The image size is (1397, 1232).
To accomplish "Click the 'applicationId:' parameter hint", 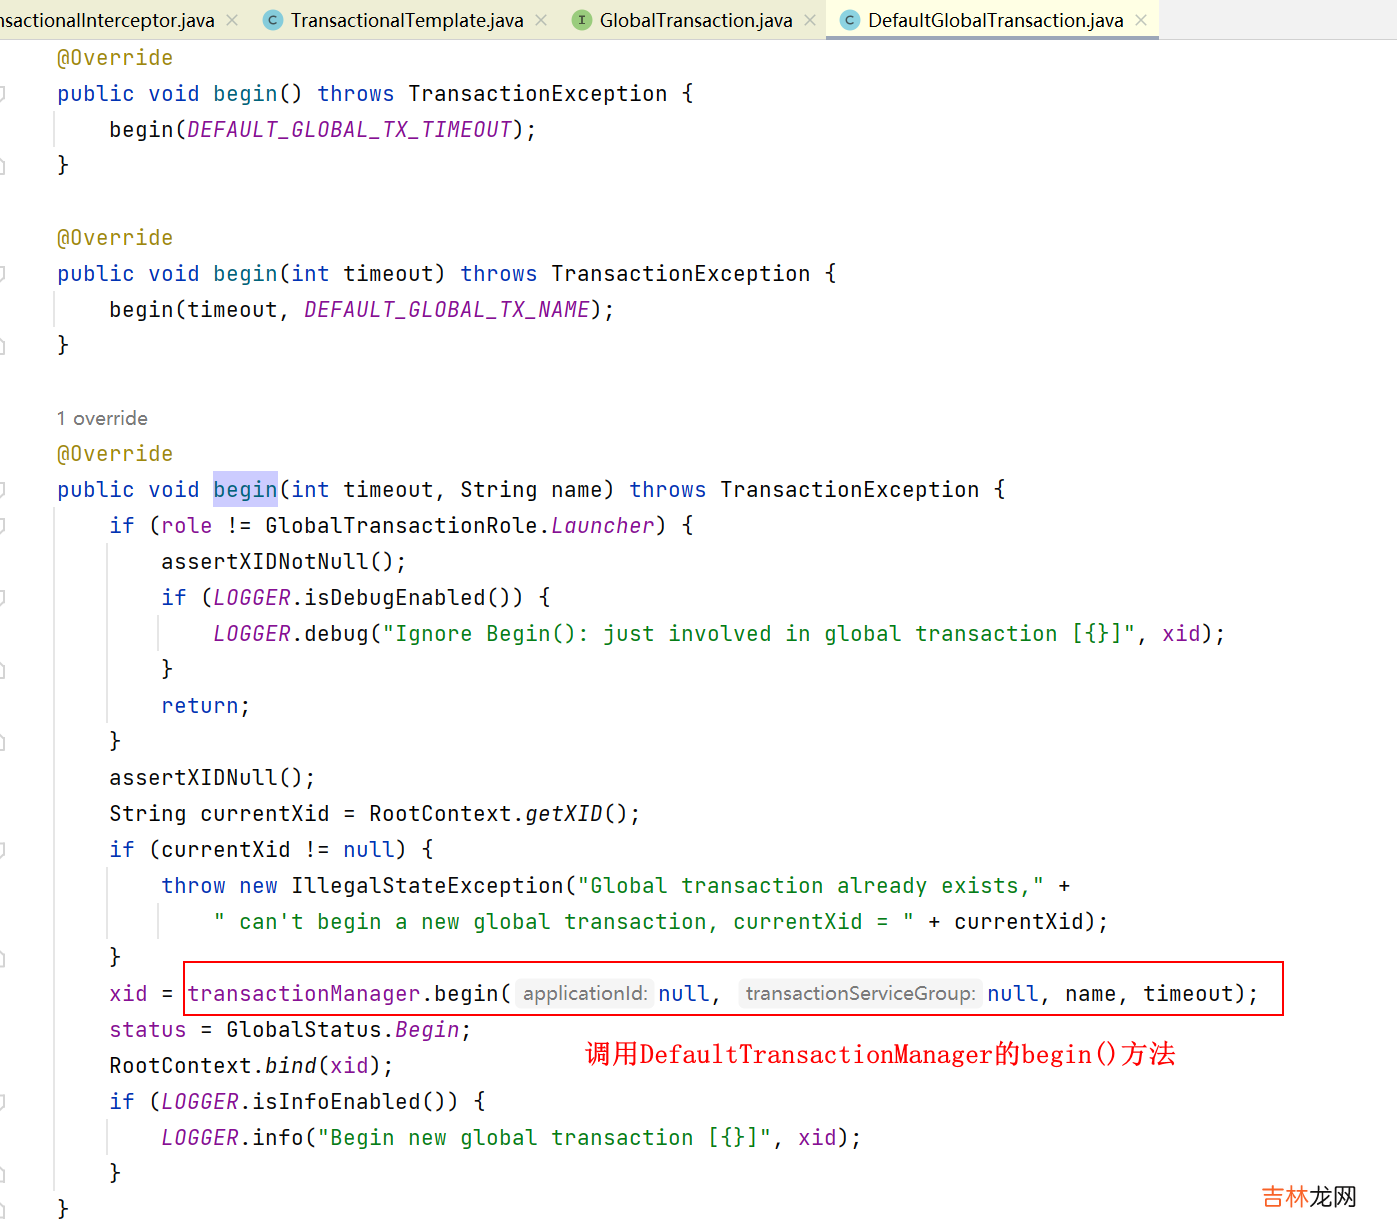I will click(585, 993).
